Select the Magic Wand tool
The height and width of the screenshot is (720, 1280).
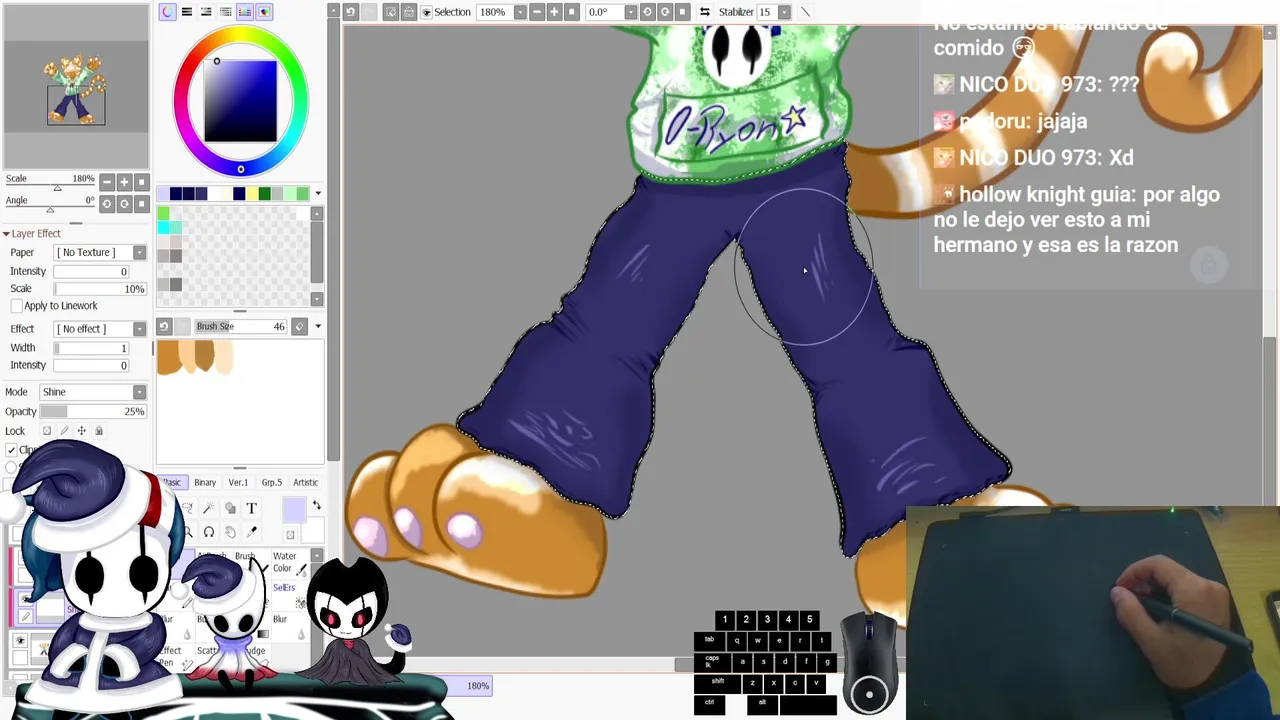coord(208,508)
